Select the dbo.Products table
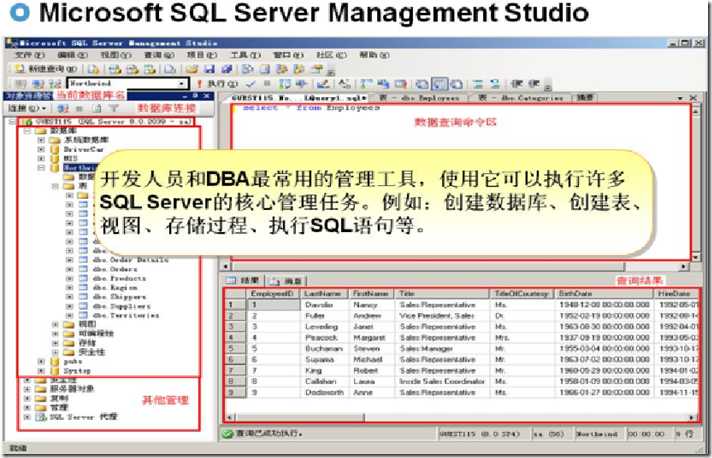The image size is (712, 458). (x=119, y=278)
